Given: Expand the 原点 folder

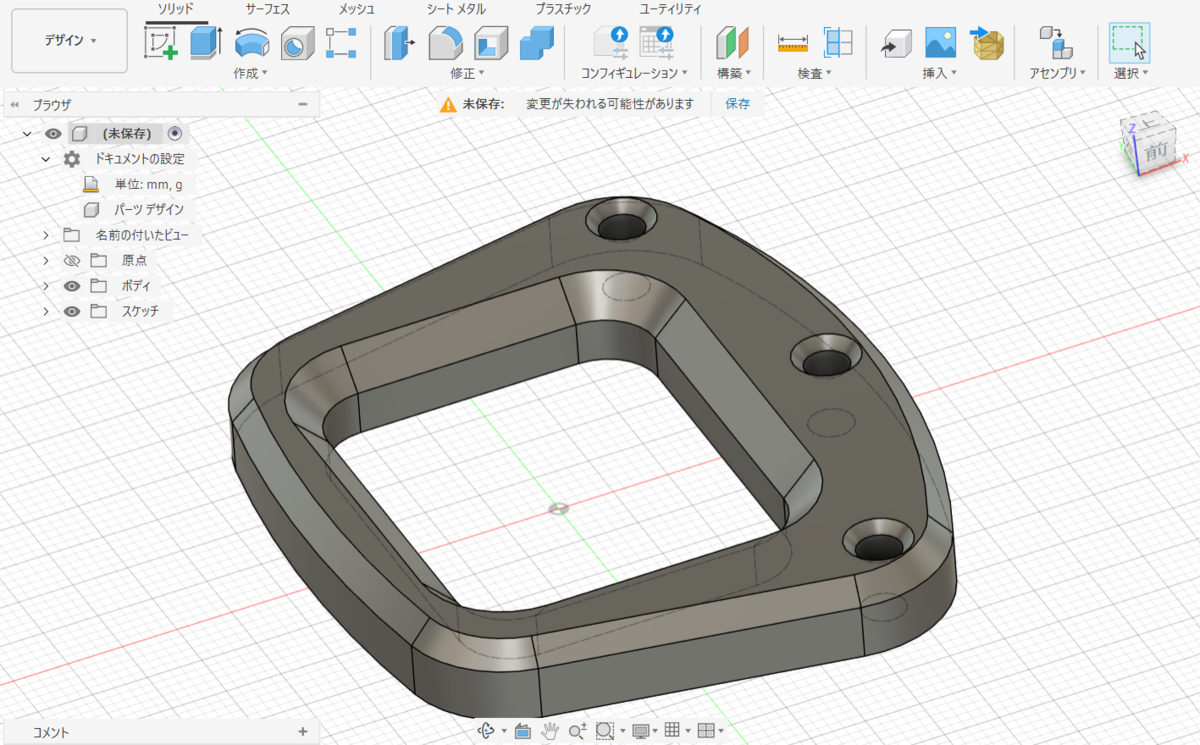Looking at the screenshot, I should [46, 260].
